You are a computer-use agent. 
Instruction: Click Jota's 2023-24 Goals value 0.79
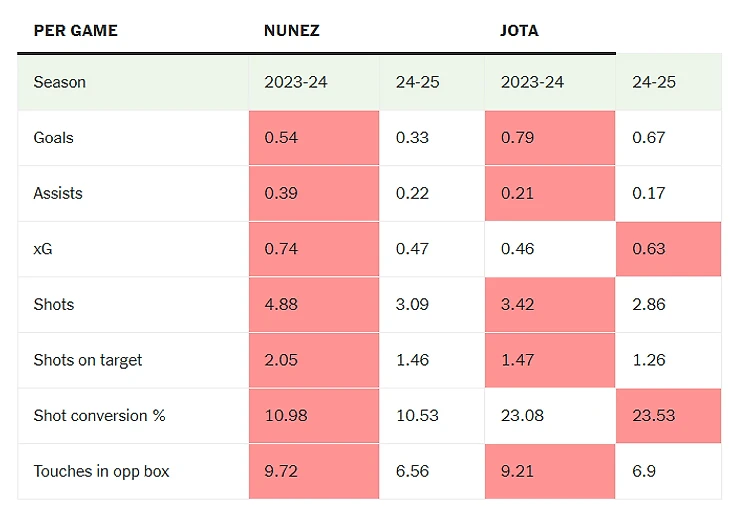(517, 137)
